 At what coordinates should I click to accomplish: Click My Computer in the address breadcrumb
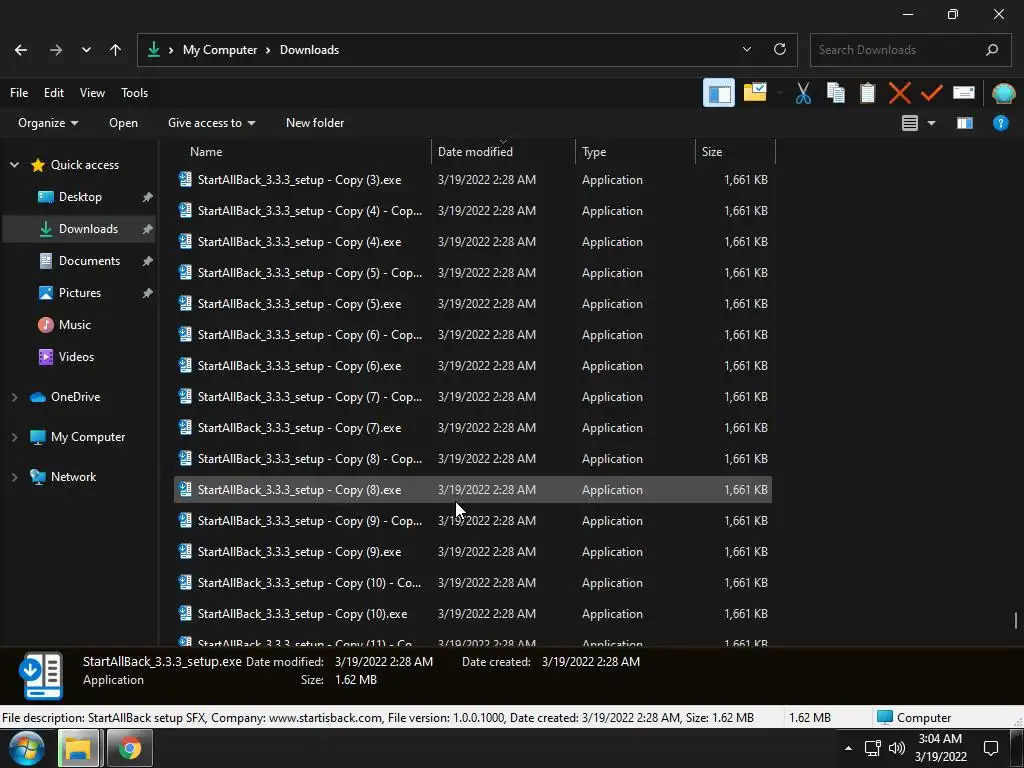(x=220, y=50)
